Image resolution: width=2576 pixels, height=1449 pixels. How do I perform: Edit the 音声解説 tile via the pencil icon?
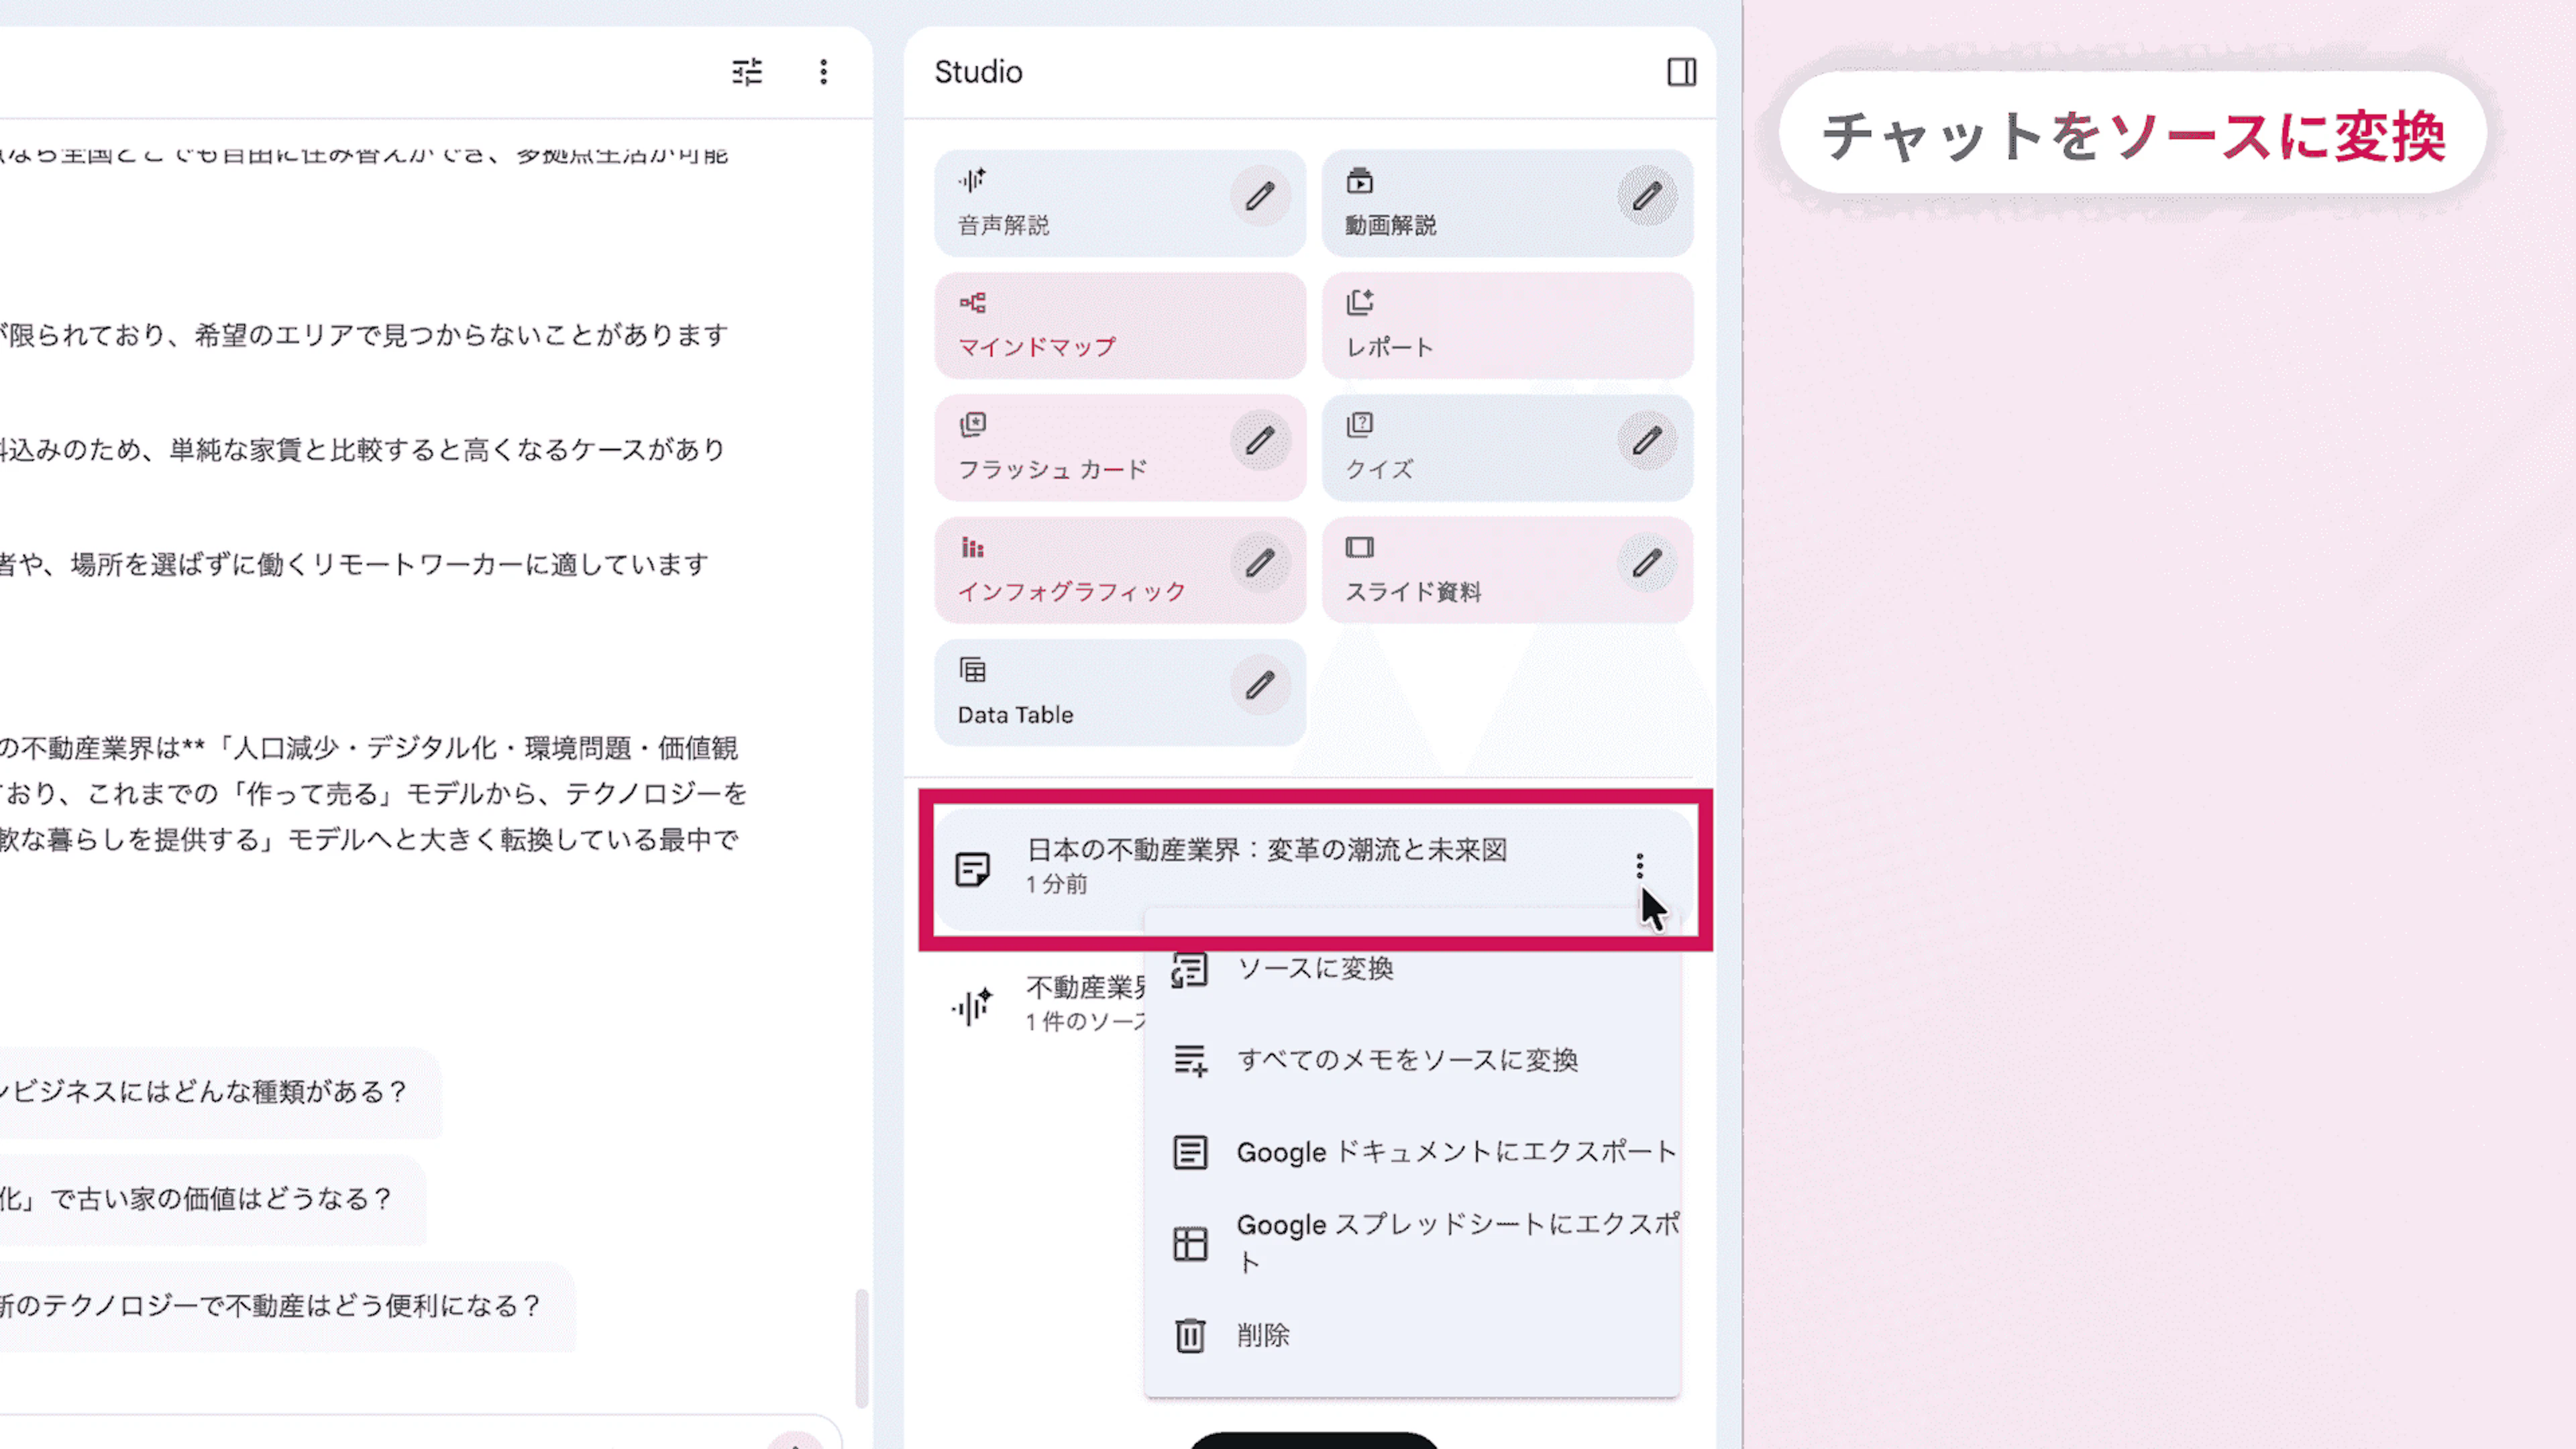1259,196
